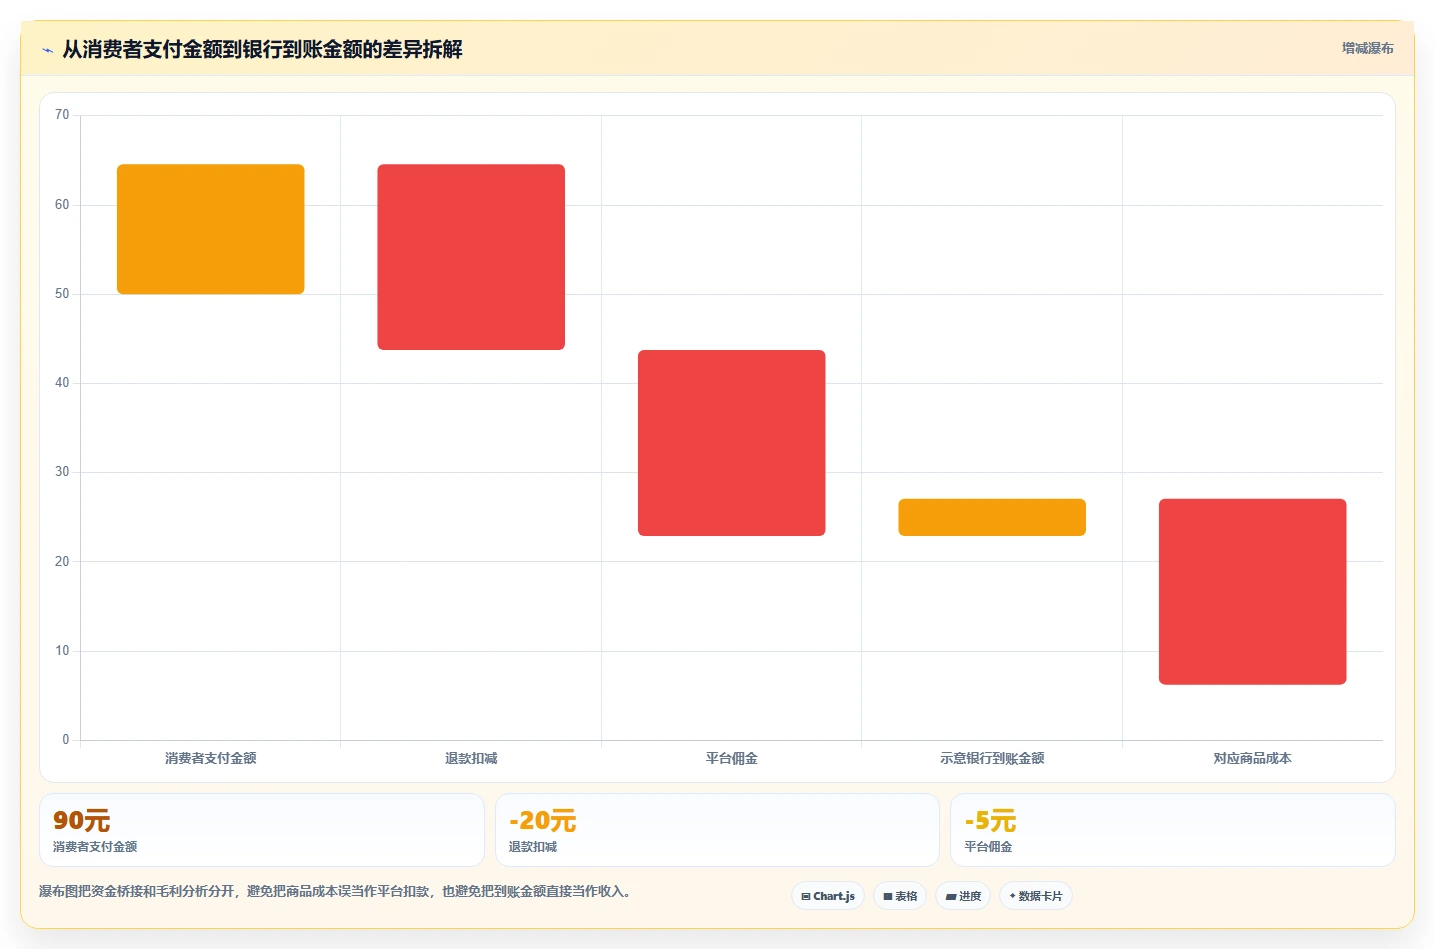
Task: Click the red 退款扣减 bar
Action: coord(471,257)
